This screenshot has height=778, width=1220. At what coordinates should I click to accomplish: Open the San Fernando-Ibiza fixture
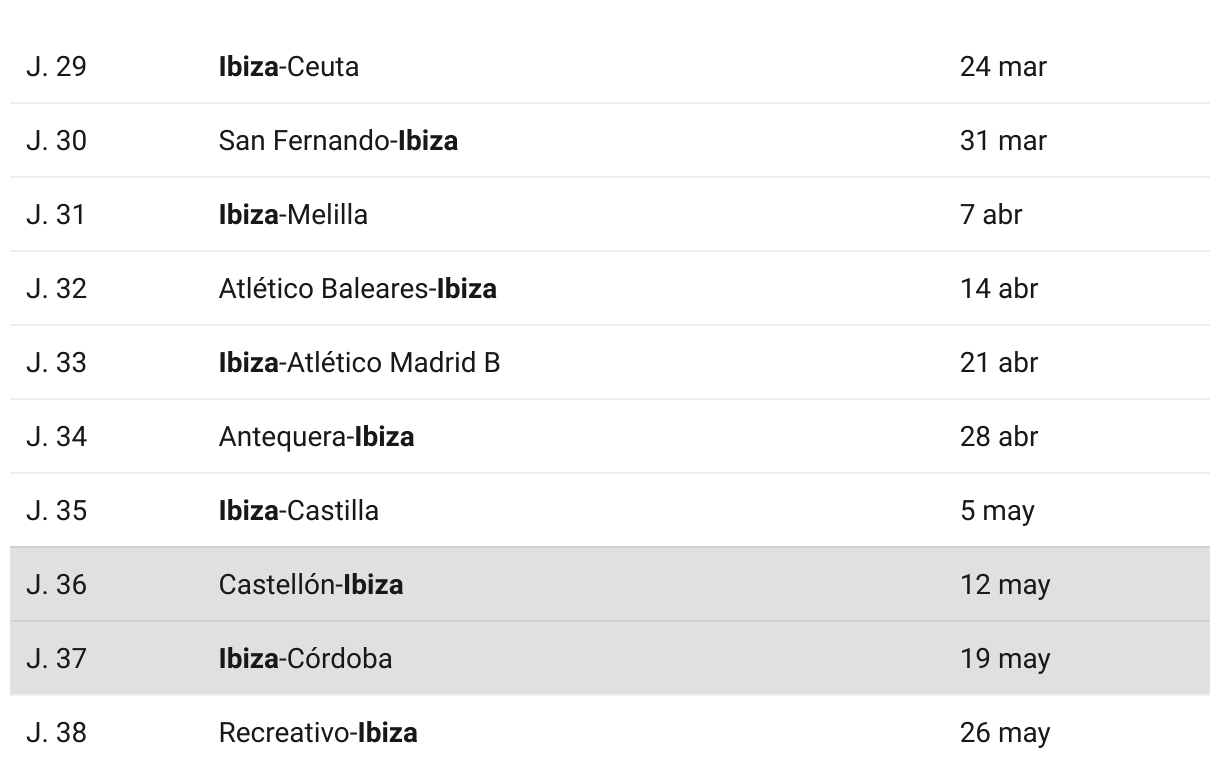[338, 140]
